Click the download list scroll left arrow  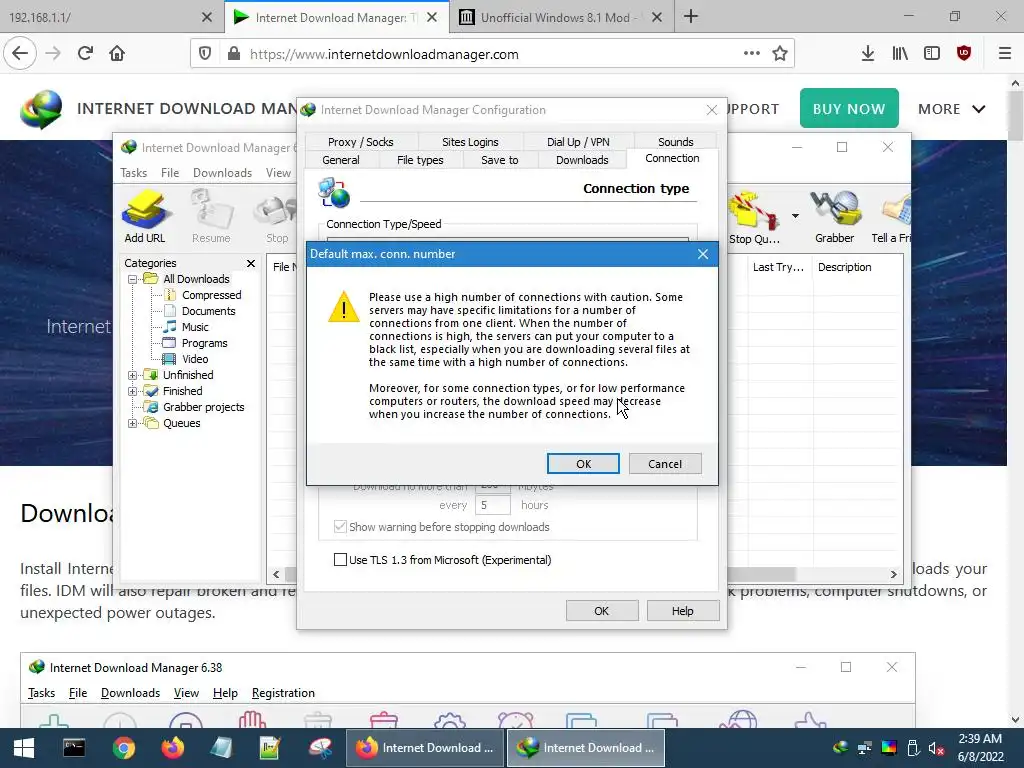pyautogui.click(x=276, y=574)
